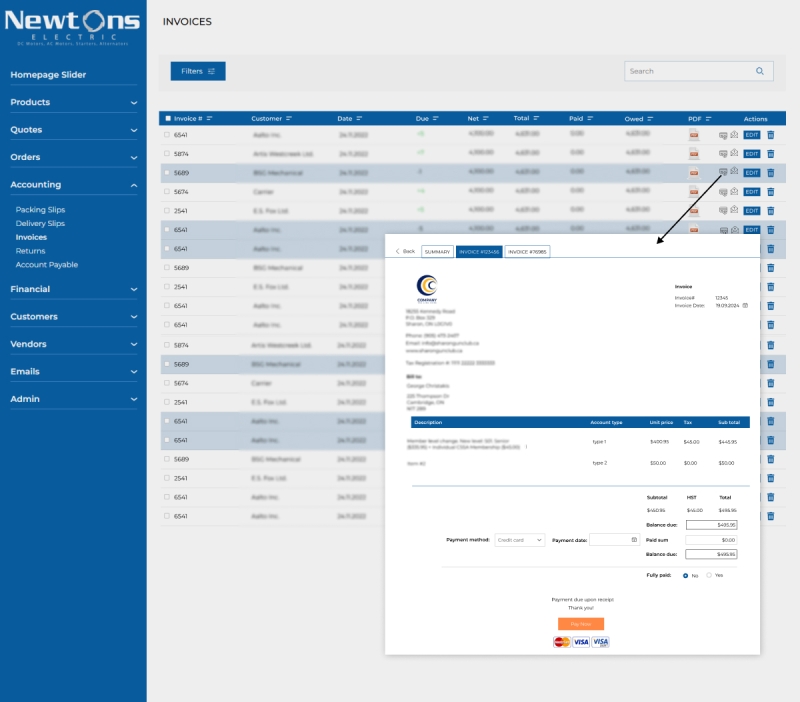Switch to the SUMMARY tab

click(438, 251)
